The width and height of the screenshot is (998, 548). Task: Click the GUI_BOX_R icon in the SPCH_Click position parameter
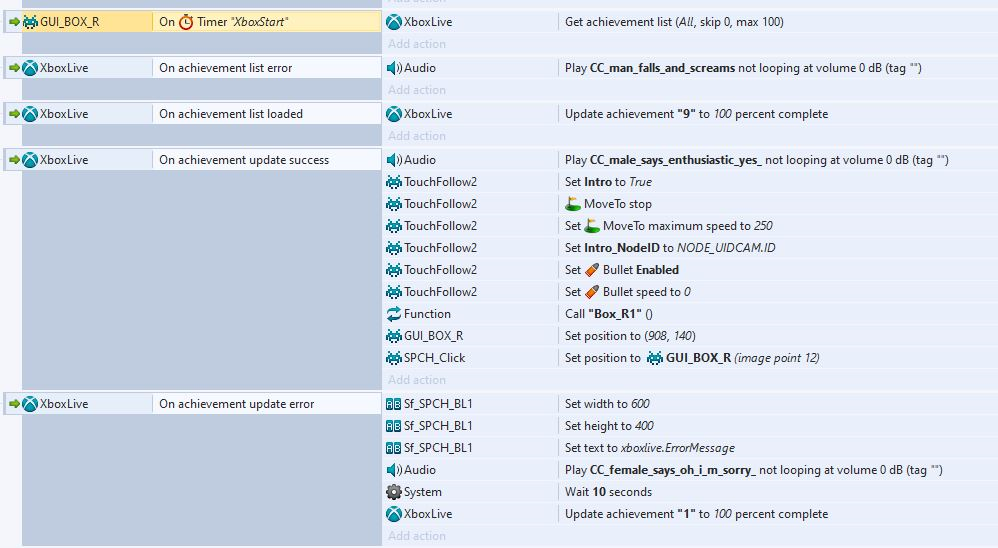655,358
